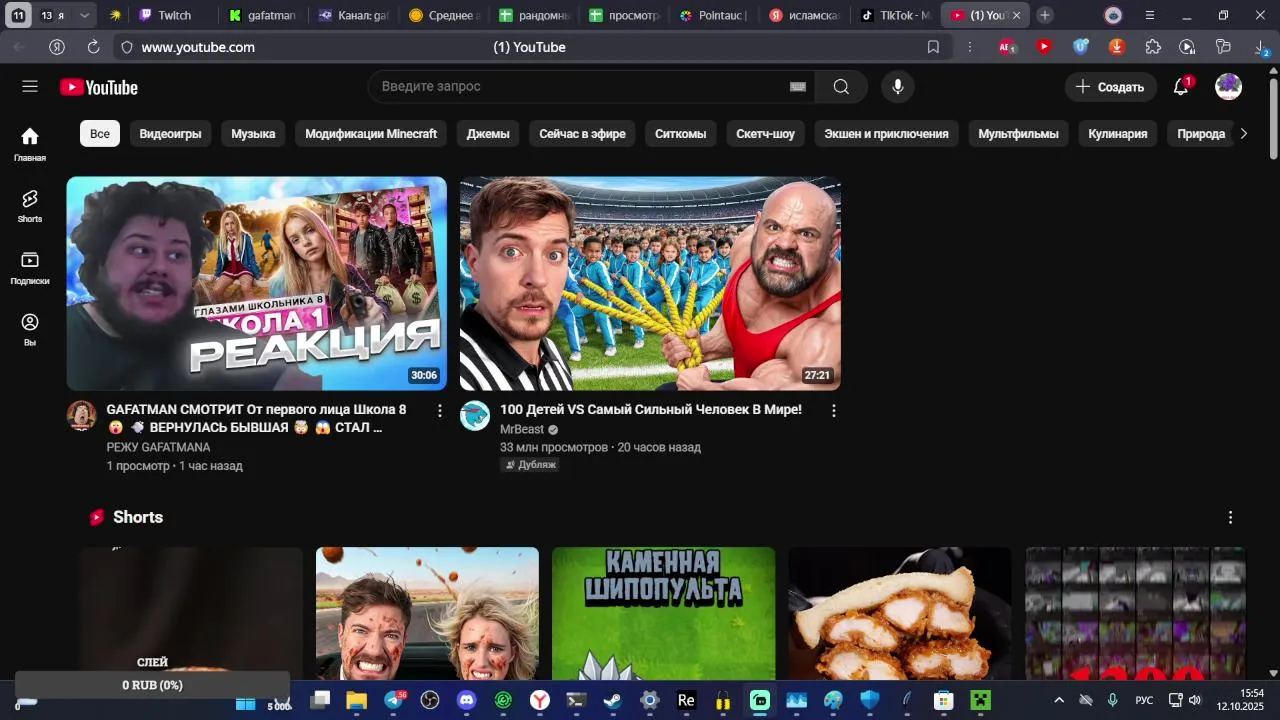This screenshot has width=1280, height=720.
Task: Expand the tab groups dropdown arrow
Action: pyautogui.click(x=84, y=15)
